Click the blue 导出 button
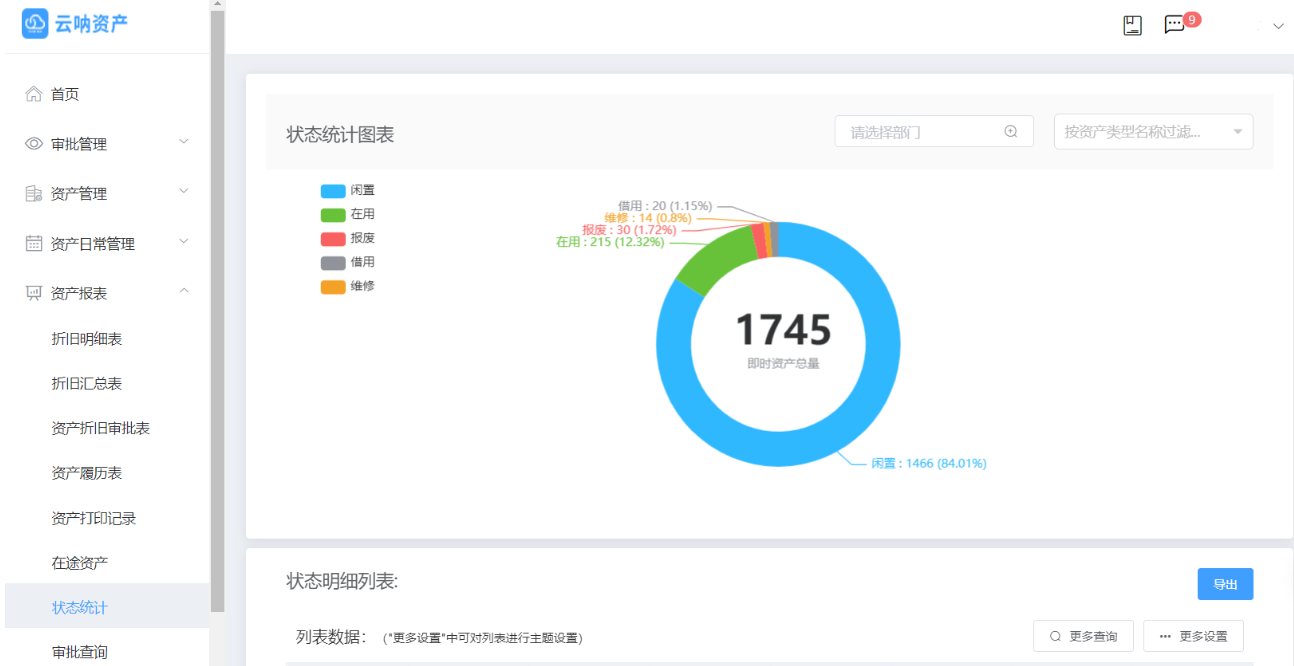The image size is (1294, 666). pyautogui.click(x=1225, y=584)
